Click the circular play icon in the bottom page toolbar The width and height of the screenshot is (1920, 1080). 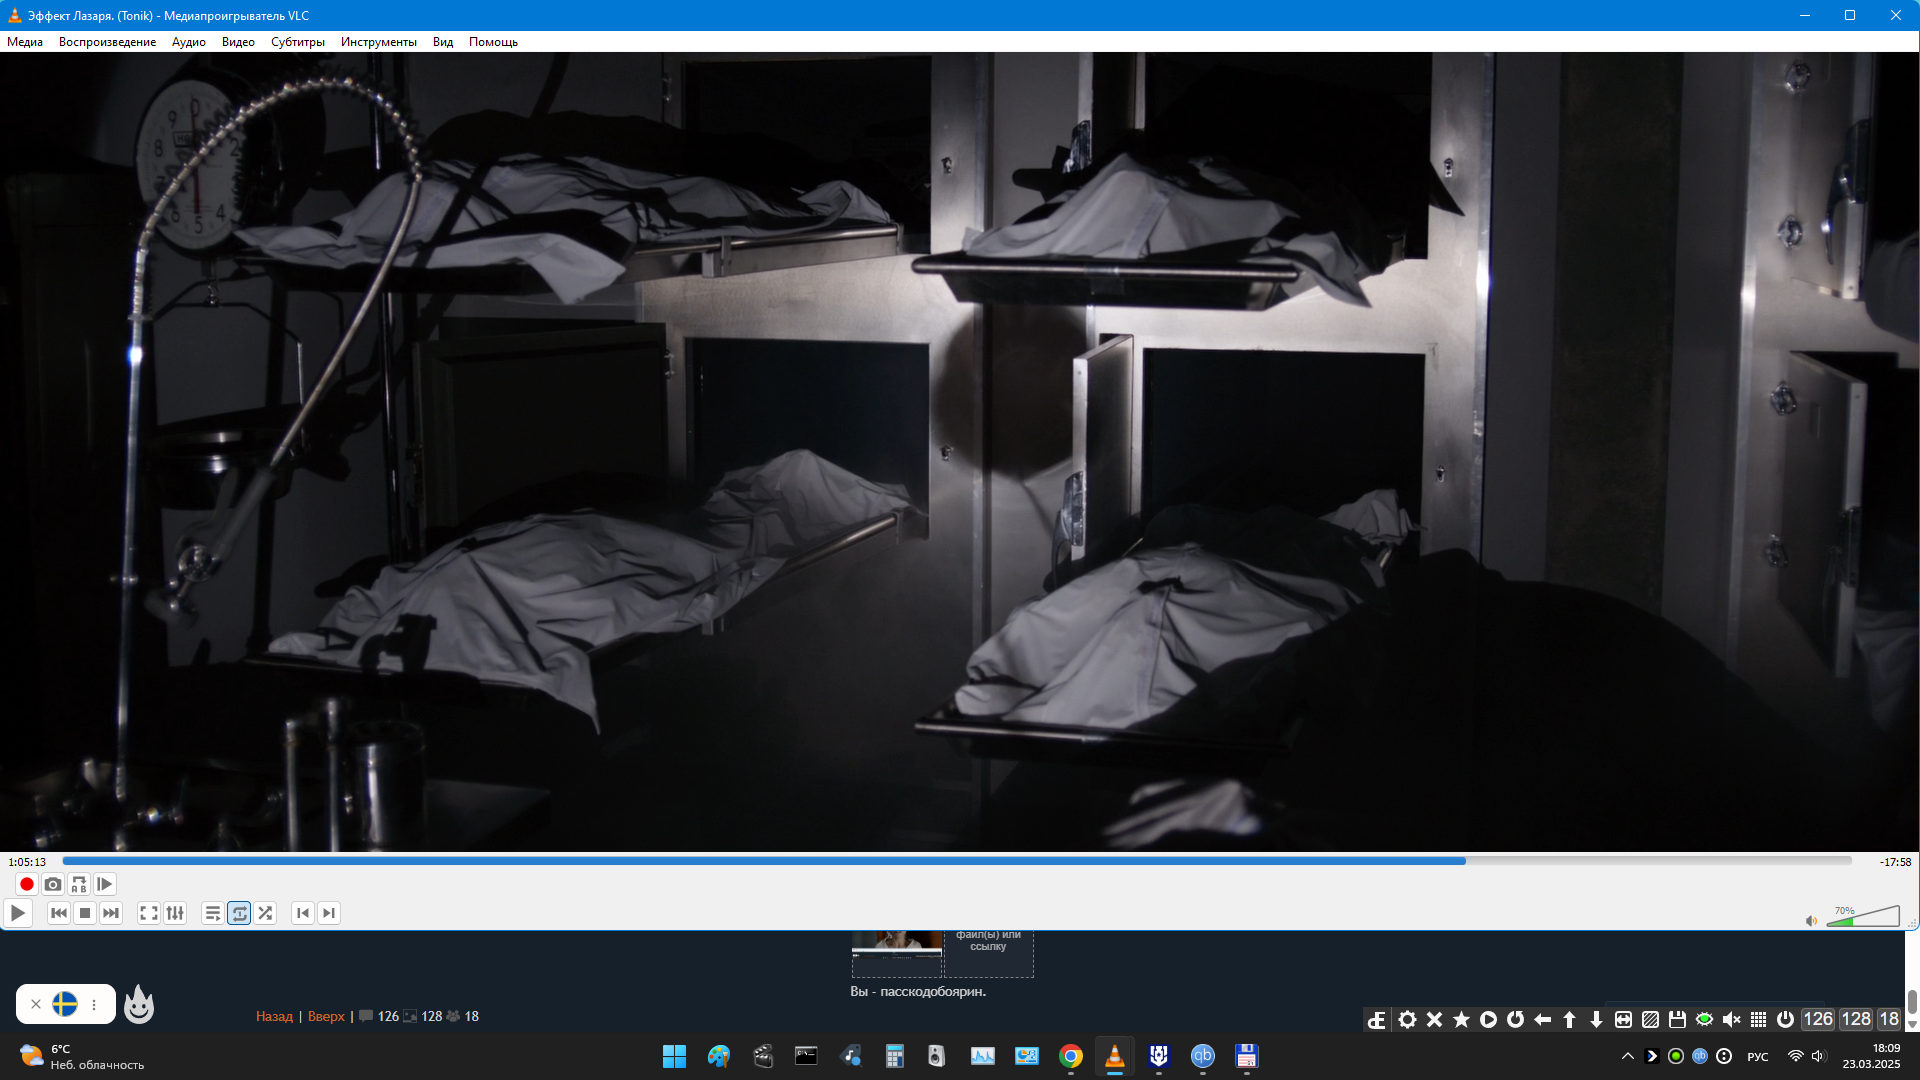pyautogui.click(x=1488, y=1019)
